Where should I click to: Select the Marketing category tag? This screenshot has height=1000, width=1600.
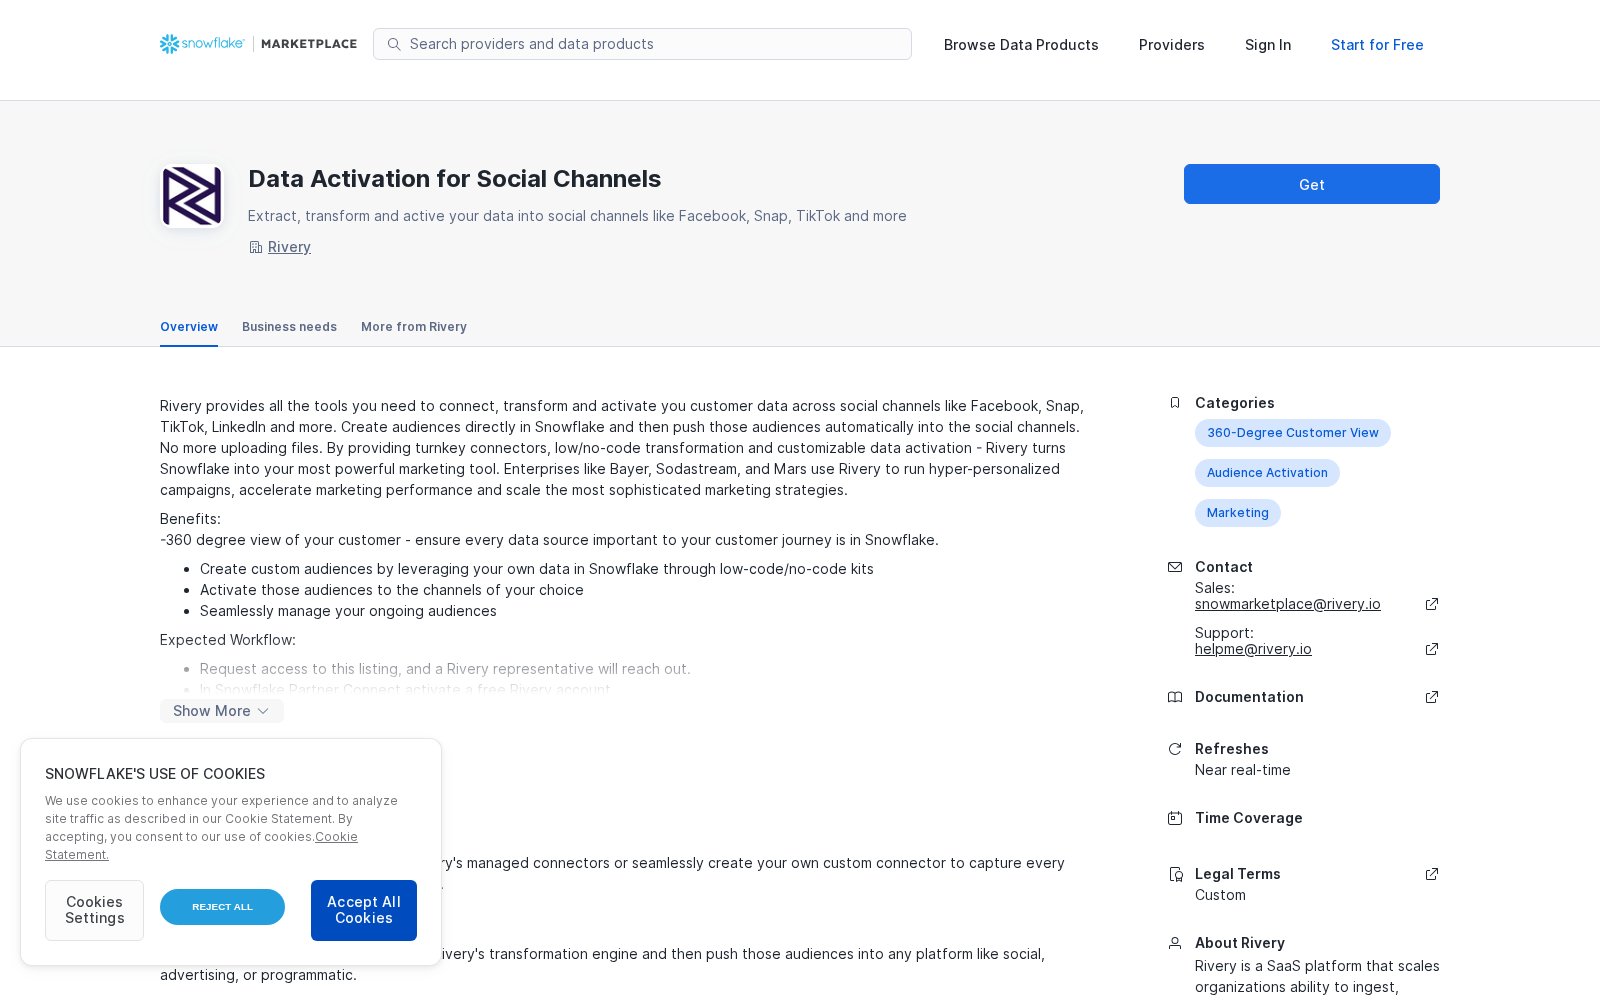1238,513
